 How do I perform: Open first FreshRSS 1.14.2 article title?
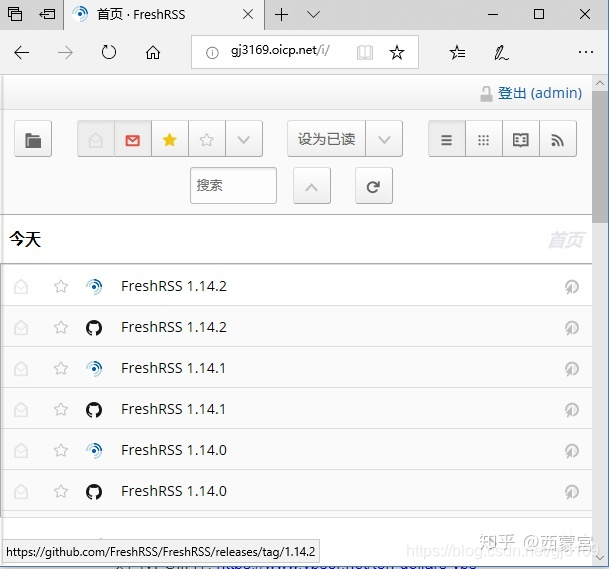pos(174,286)
